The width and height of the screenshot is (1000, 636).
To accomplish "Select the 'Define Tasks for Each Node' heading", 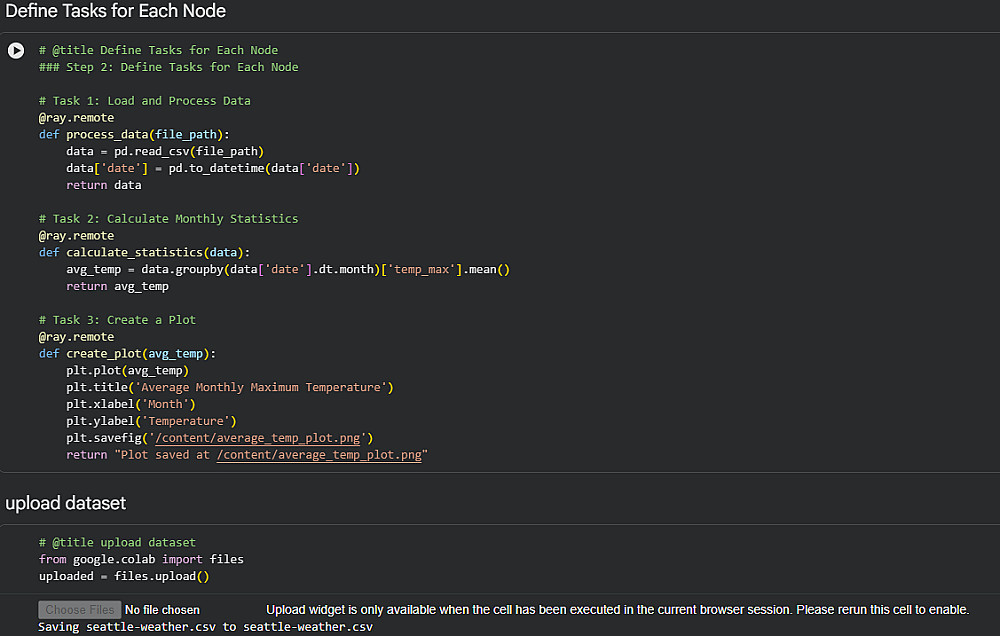I will [116, 12].
